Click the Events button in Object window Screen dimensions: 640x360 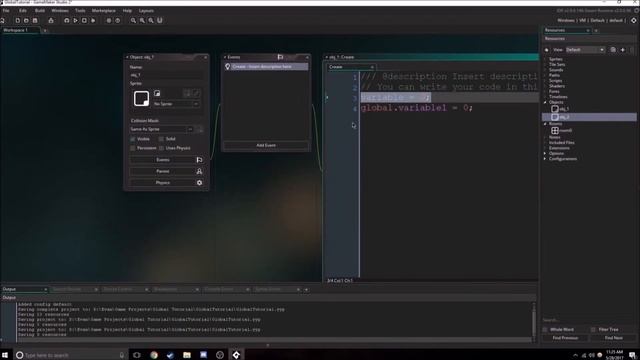pos(166,160)
